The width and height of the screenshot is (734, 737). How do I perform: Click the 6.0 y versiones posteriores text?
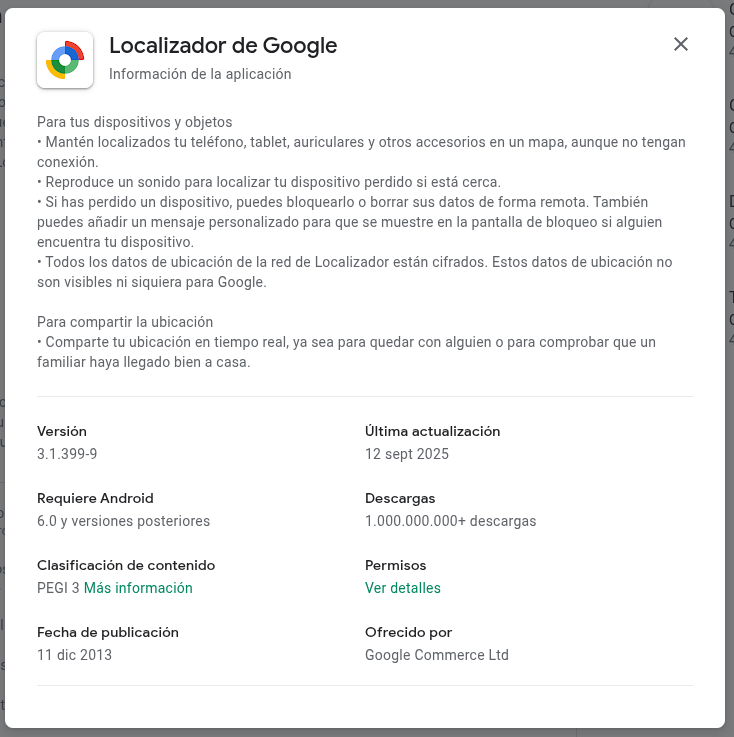coord(124,521)
